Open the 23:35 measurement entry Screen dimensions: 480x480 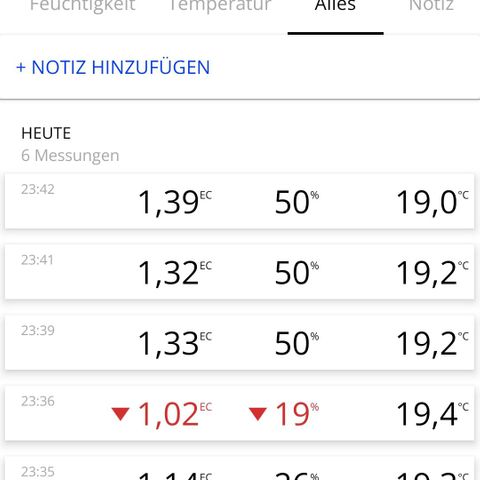coord(239,468)
